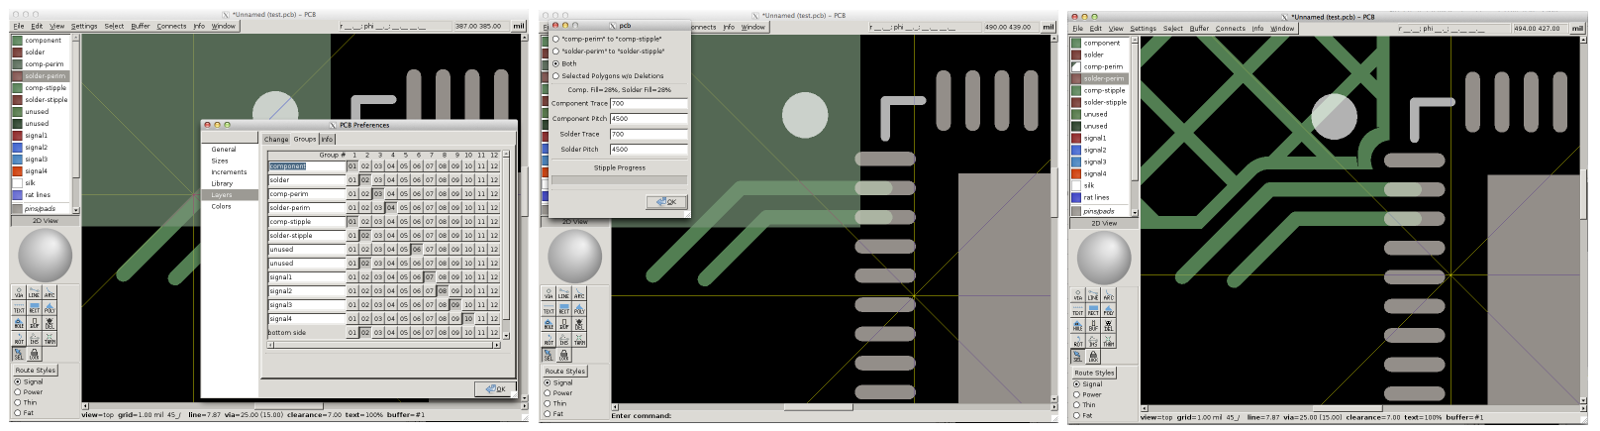This screenshot has height=431, width=1600.
Task: Select the RECT tool in the left window
Action: click(x=34, y=308)
